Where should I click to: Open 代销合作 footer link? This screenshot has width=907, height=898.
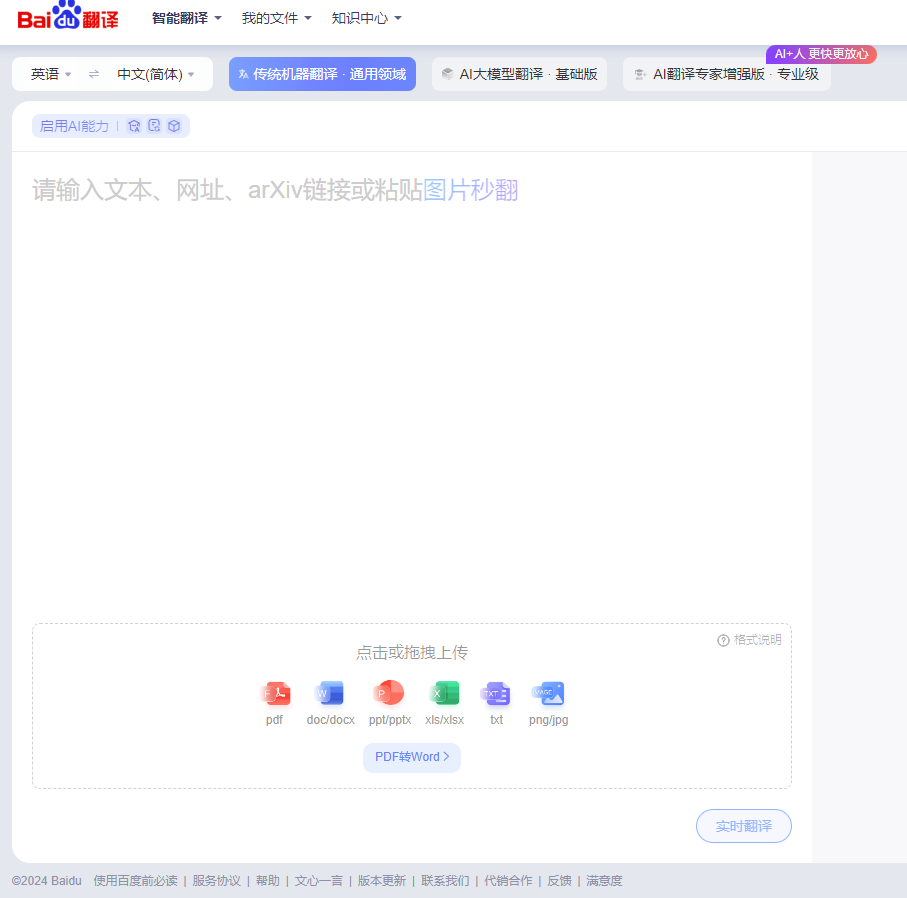click(x=508, y=881)
